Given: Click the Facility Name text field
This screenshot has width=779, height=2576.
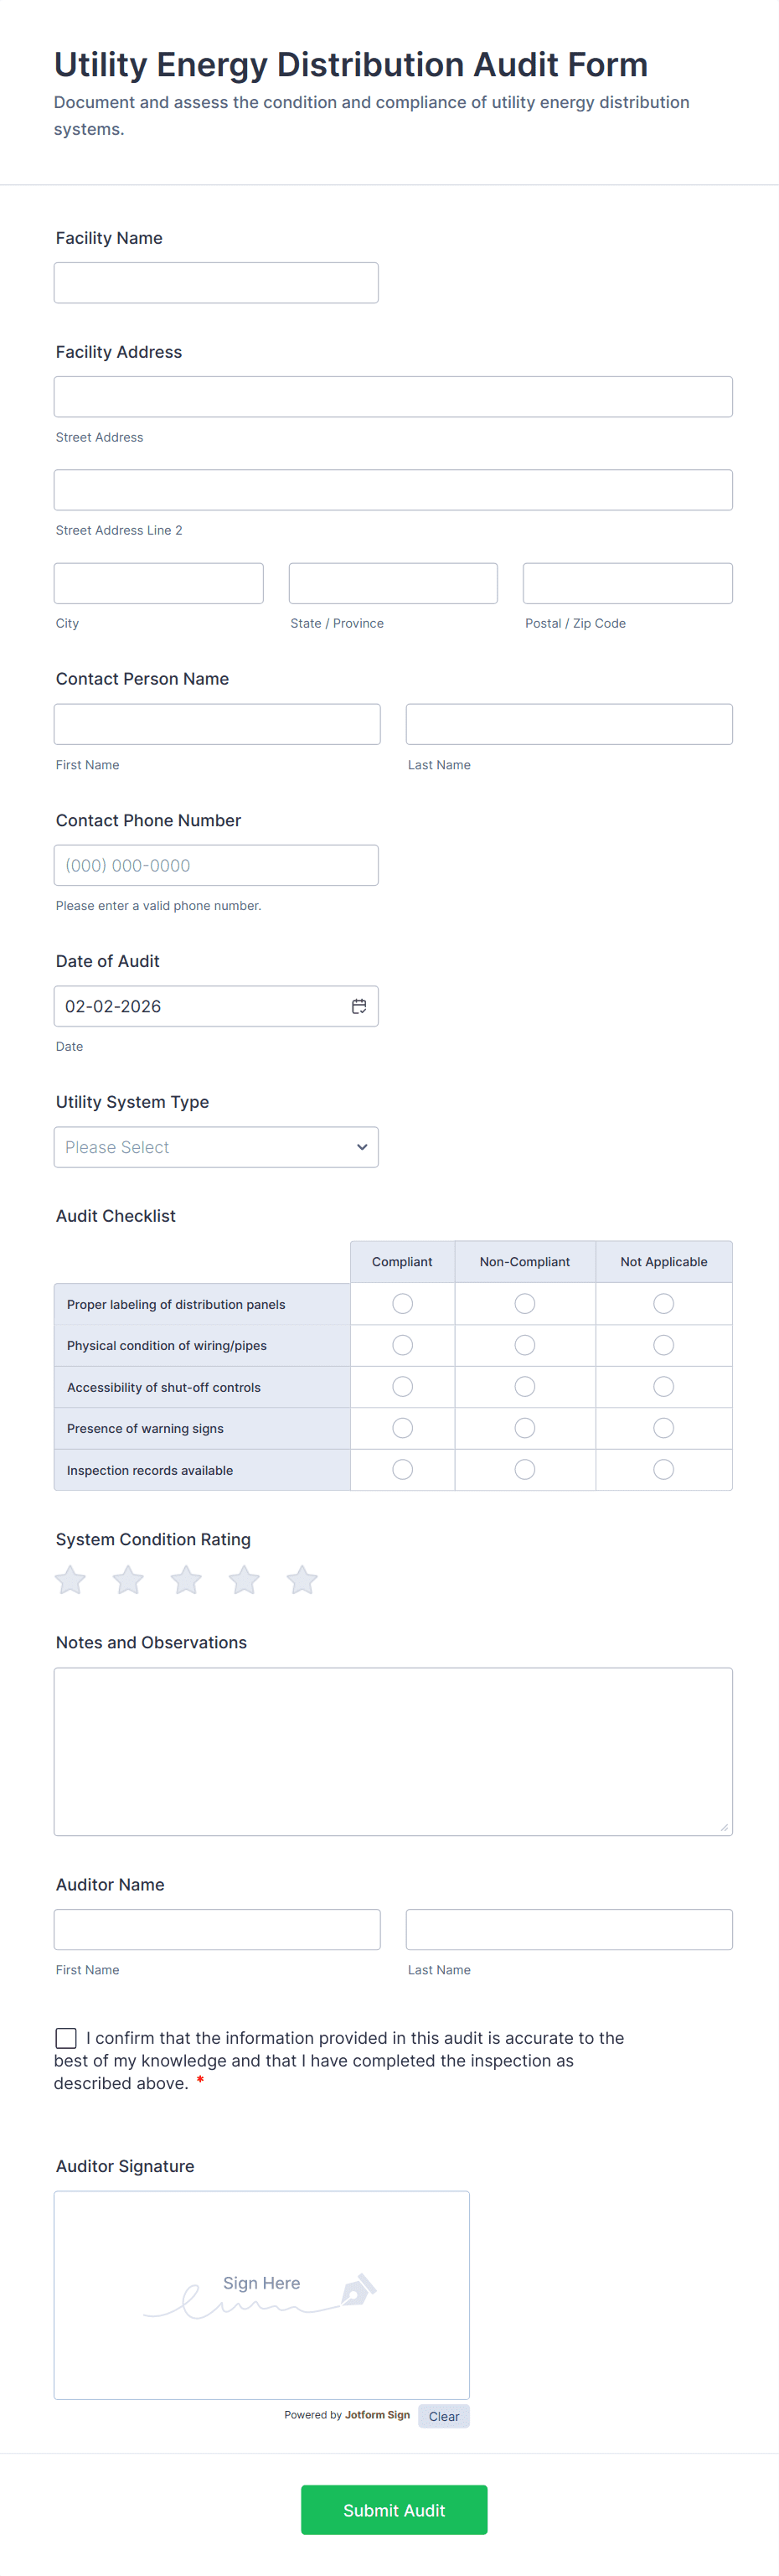Looking at the screenshot, I should click(216, 283).
